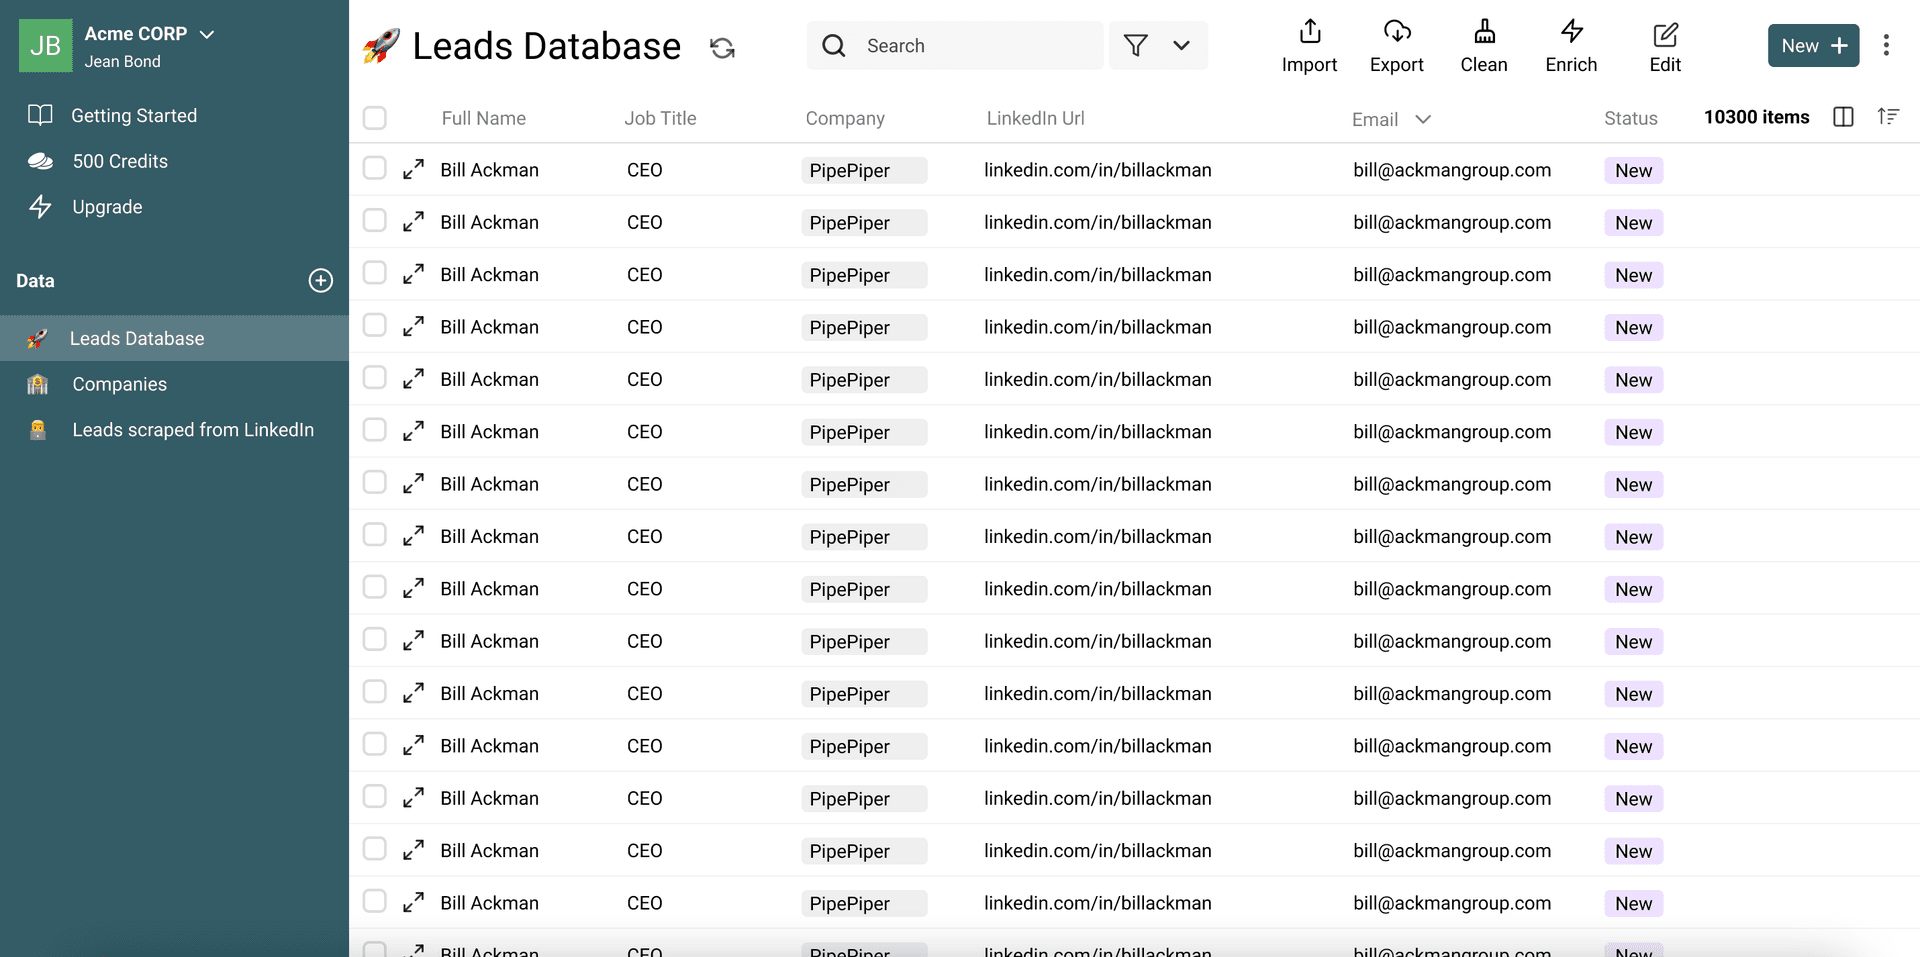This screenshot has height=957, width=1920.
Task: Run the Clean function
Action: tap(1483, 45)
